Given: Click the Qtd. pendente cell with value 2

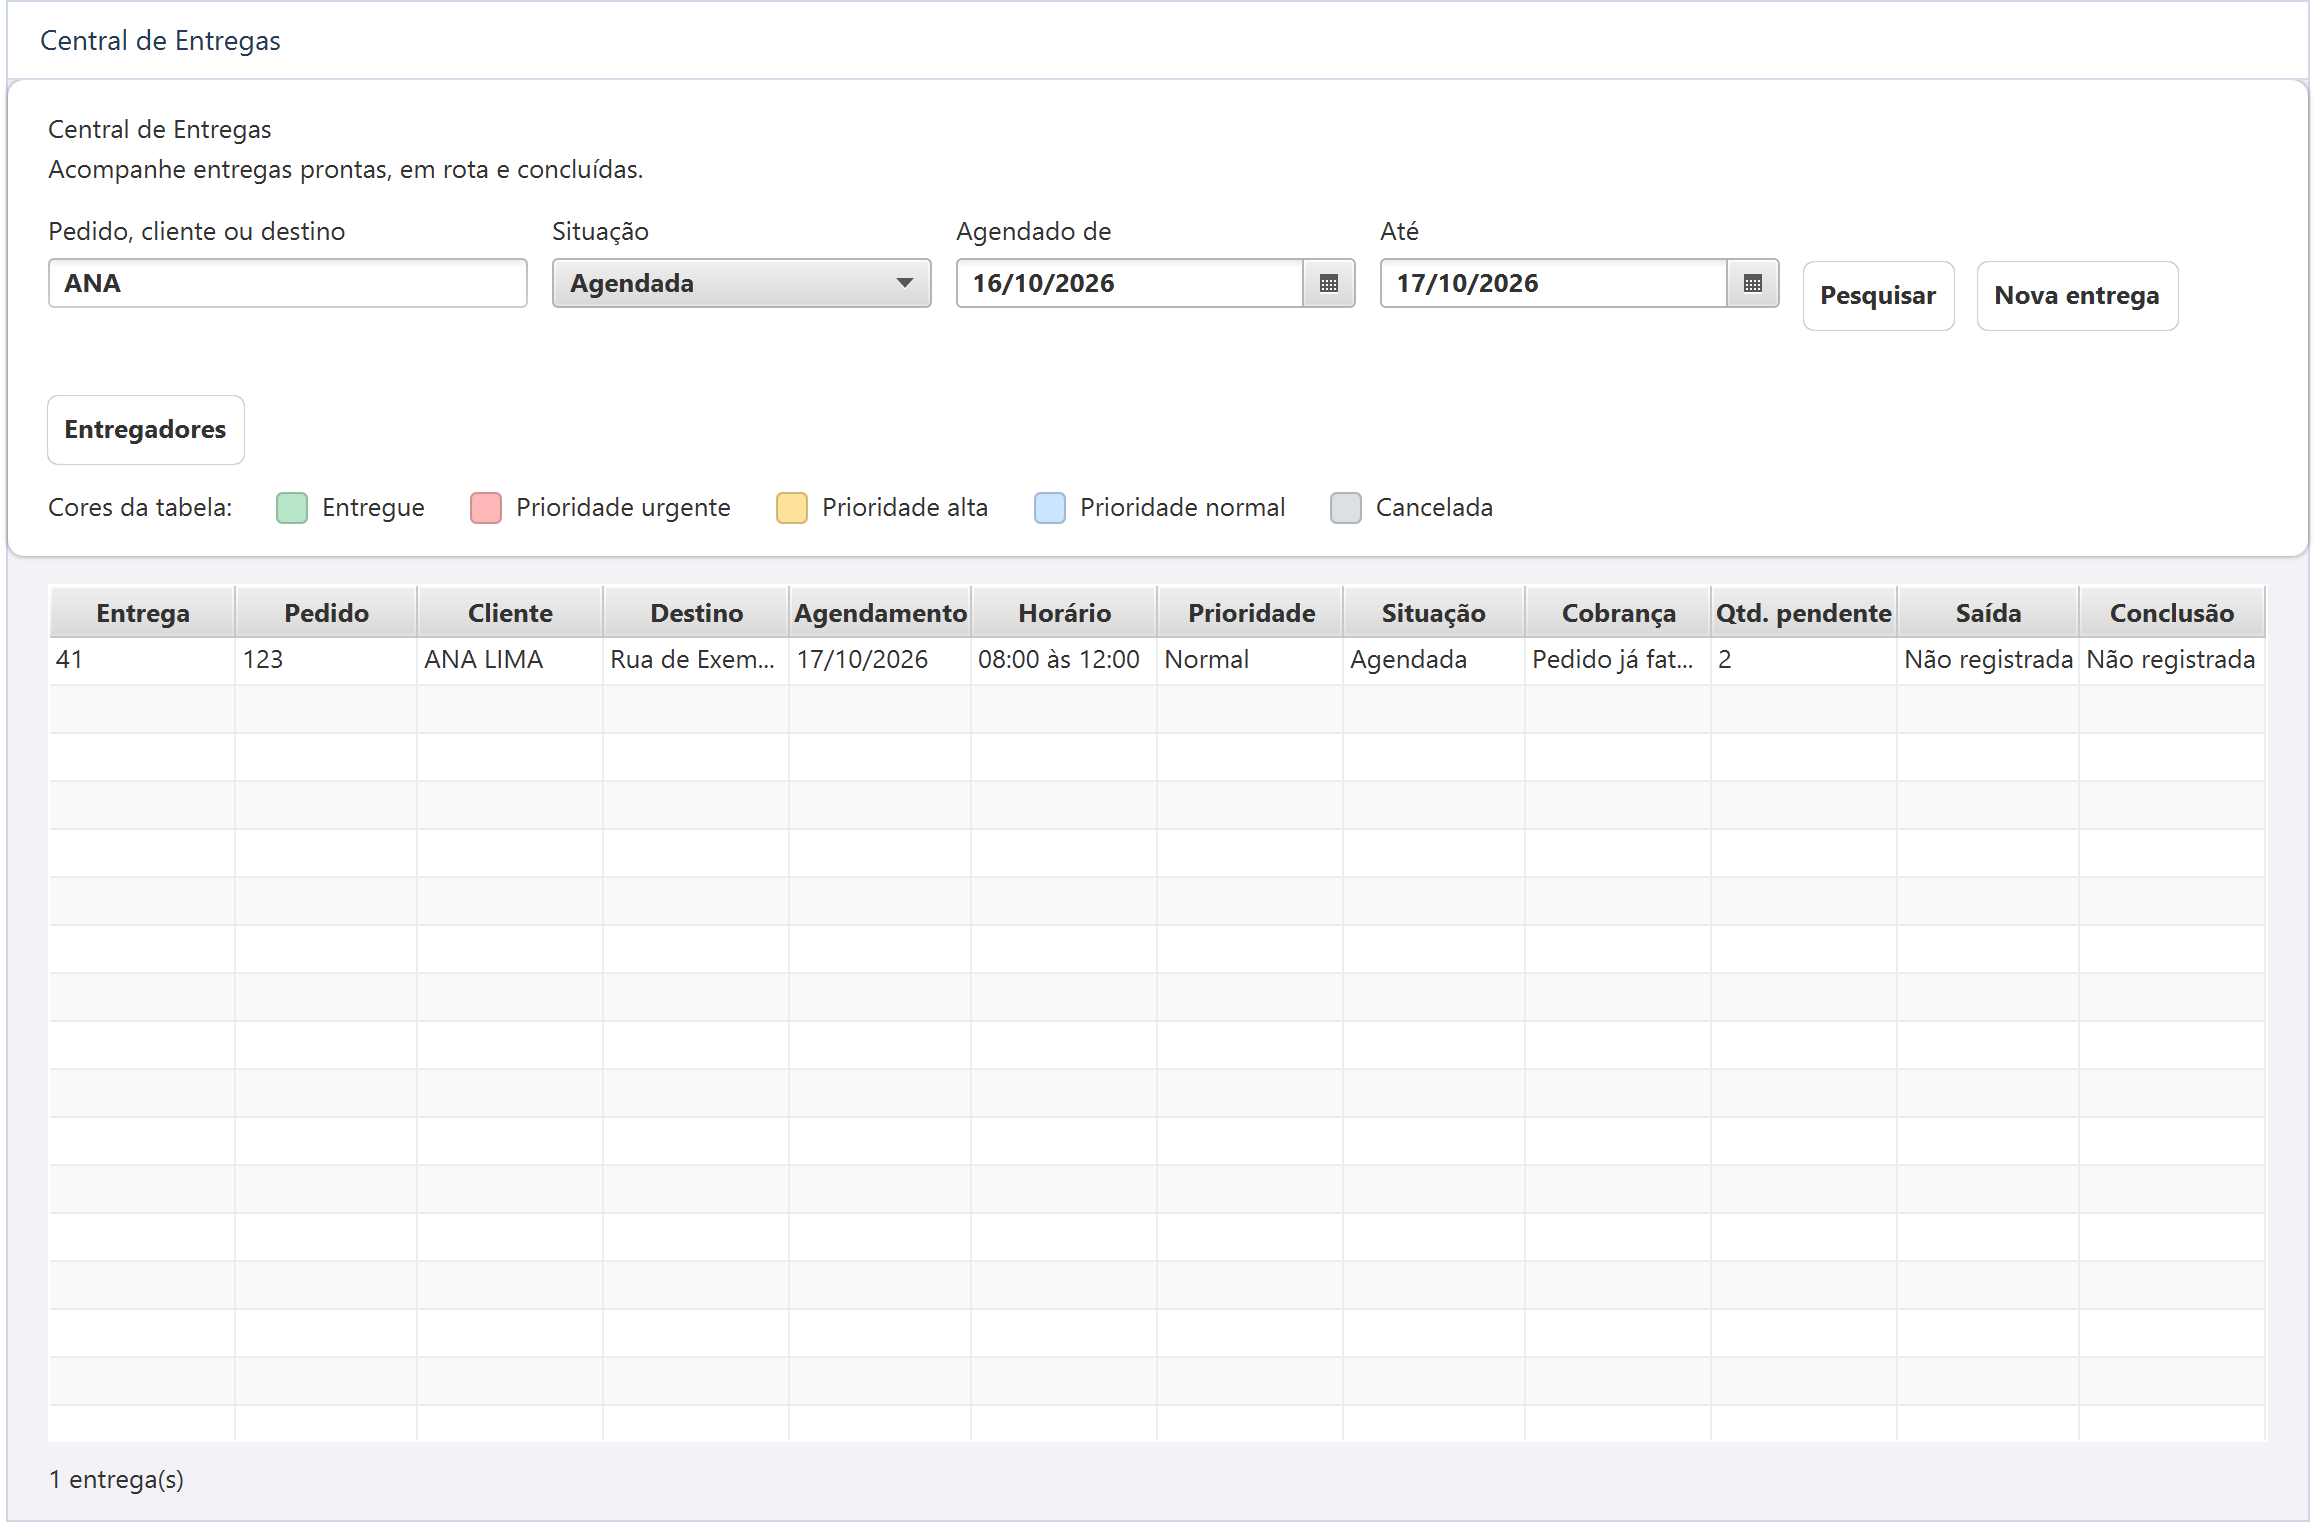Looking at the screenshot, I should 1804,660.
